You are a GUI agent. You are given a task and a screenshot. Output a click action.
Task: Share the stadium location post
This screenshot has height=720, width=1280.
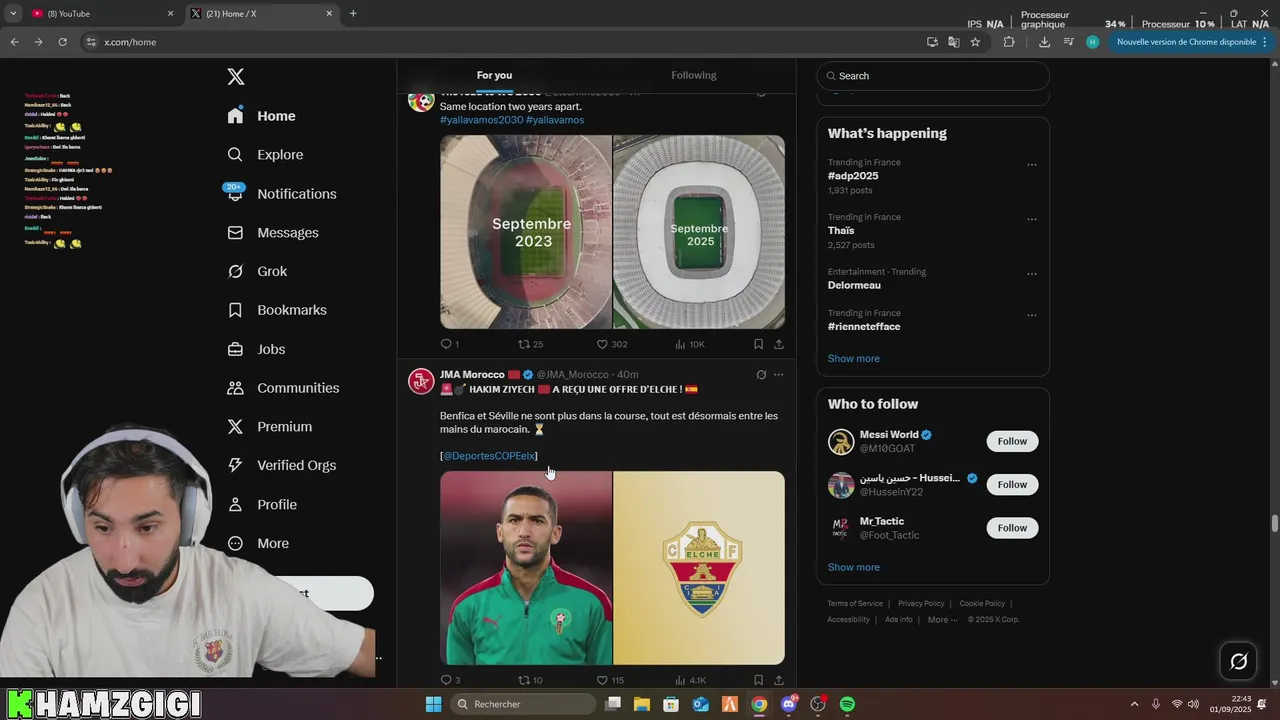coord(779,344)
